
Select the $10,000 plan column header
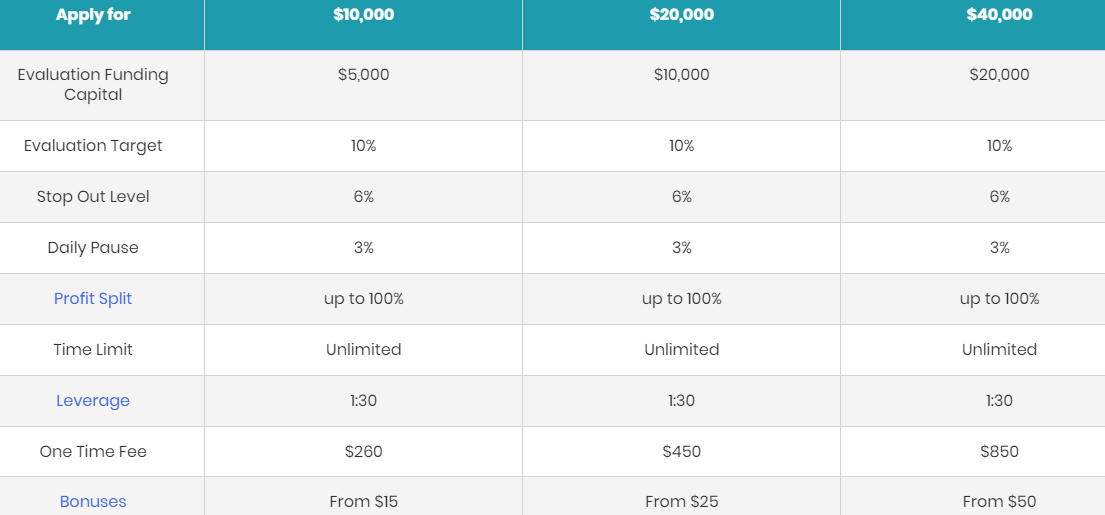(363, 15)
